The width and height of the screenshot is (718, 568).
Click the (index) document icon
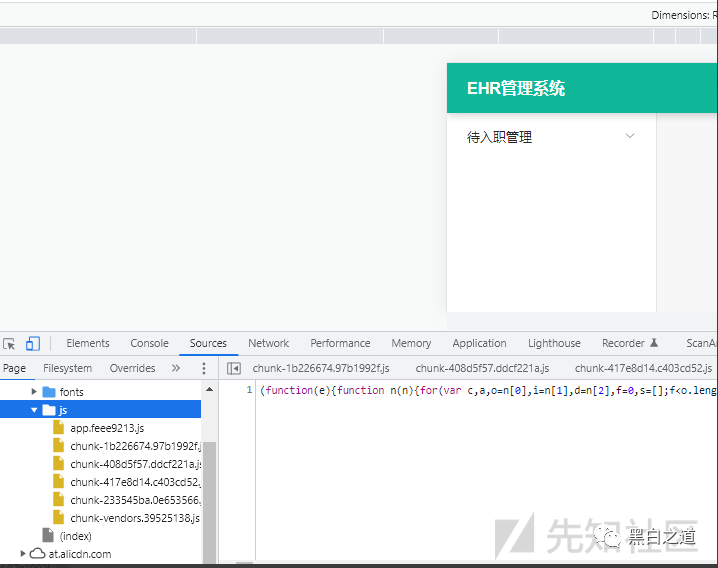[x=48, y=535]
